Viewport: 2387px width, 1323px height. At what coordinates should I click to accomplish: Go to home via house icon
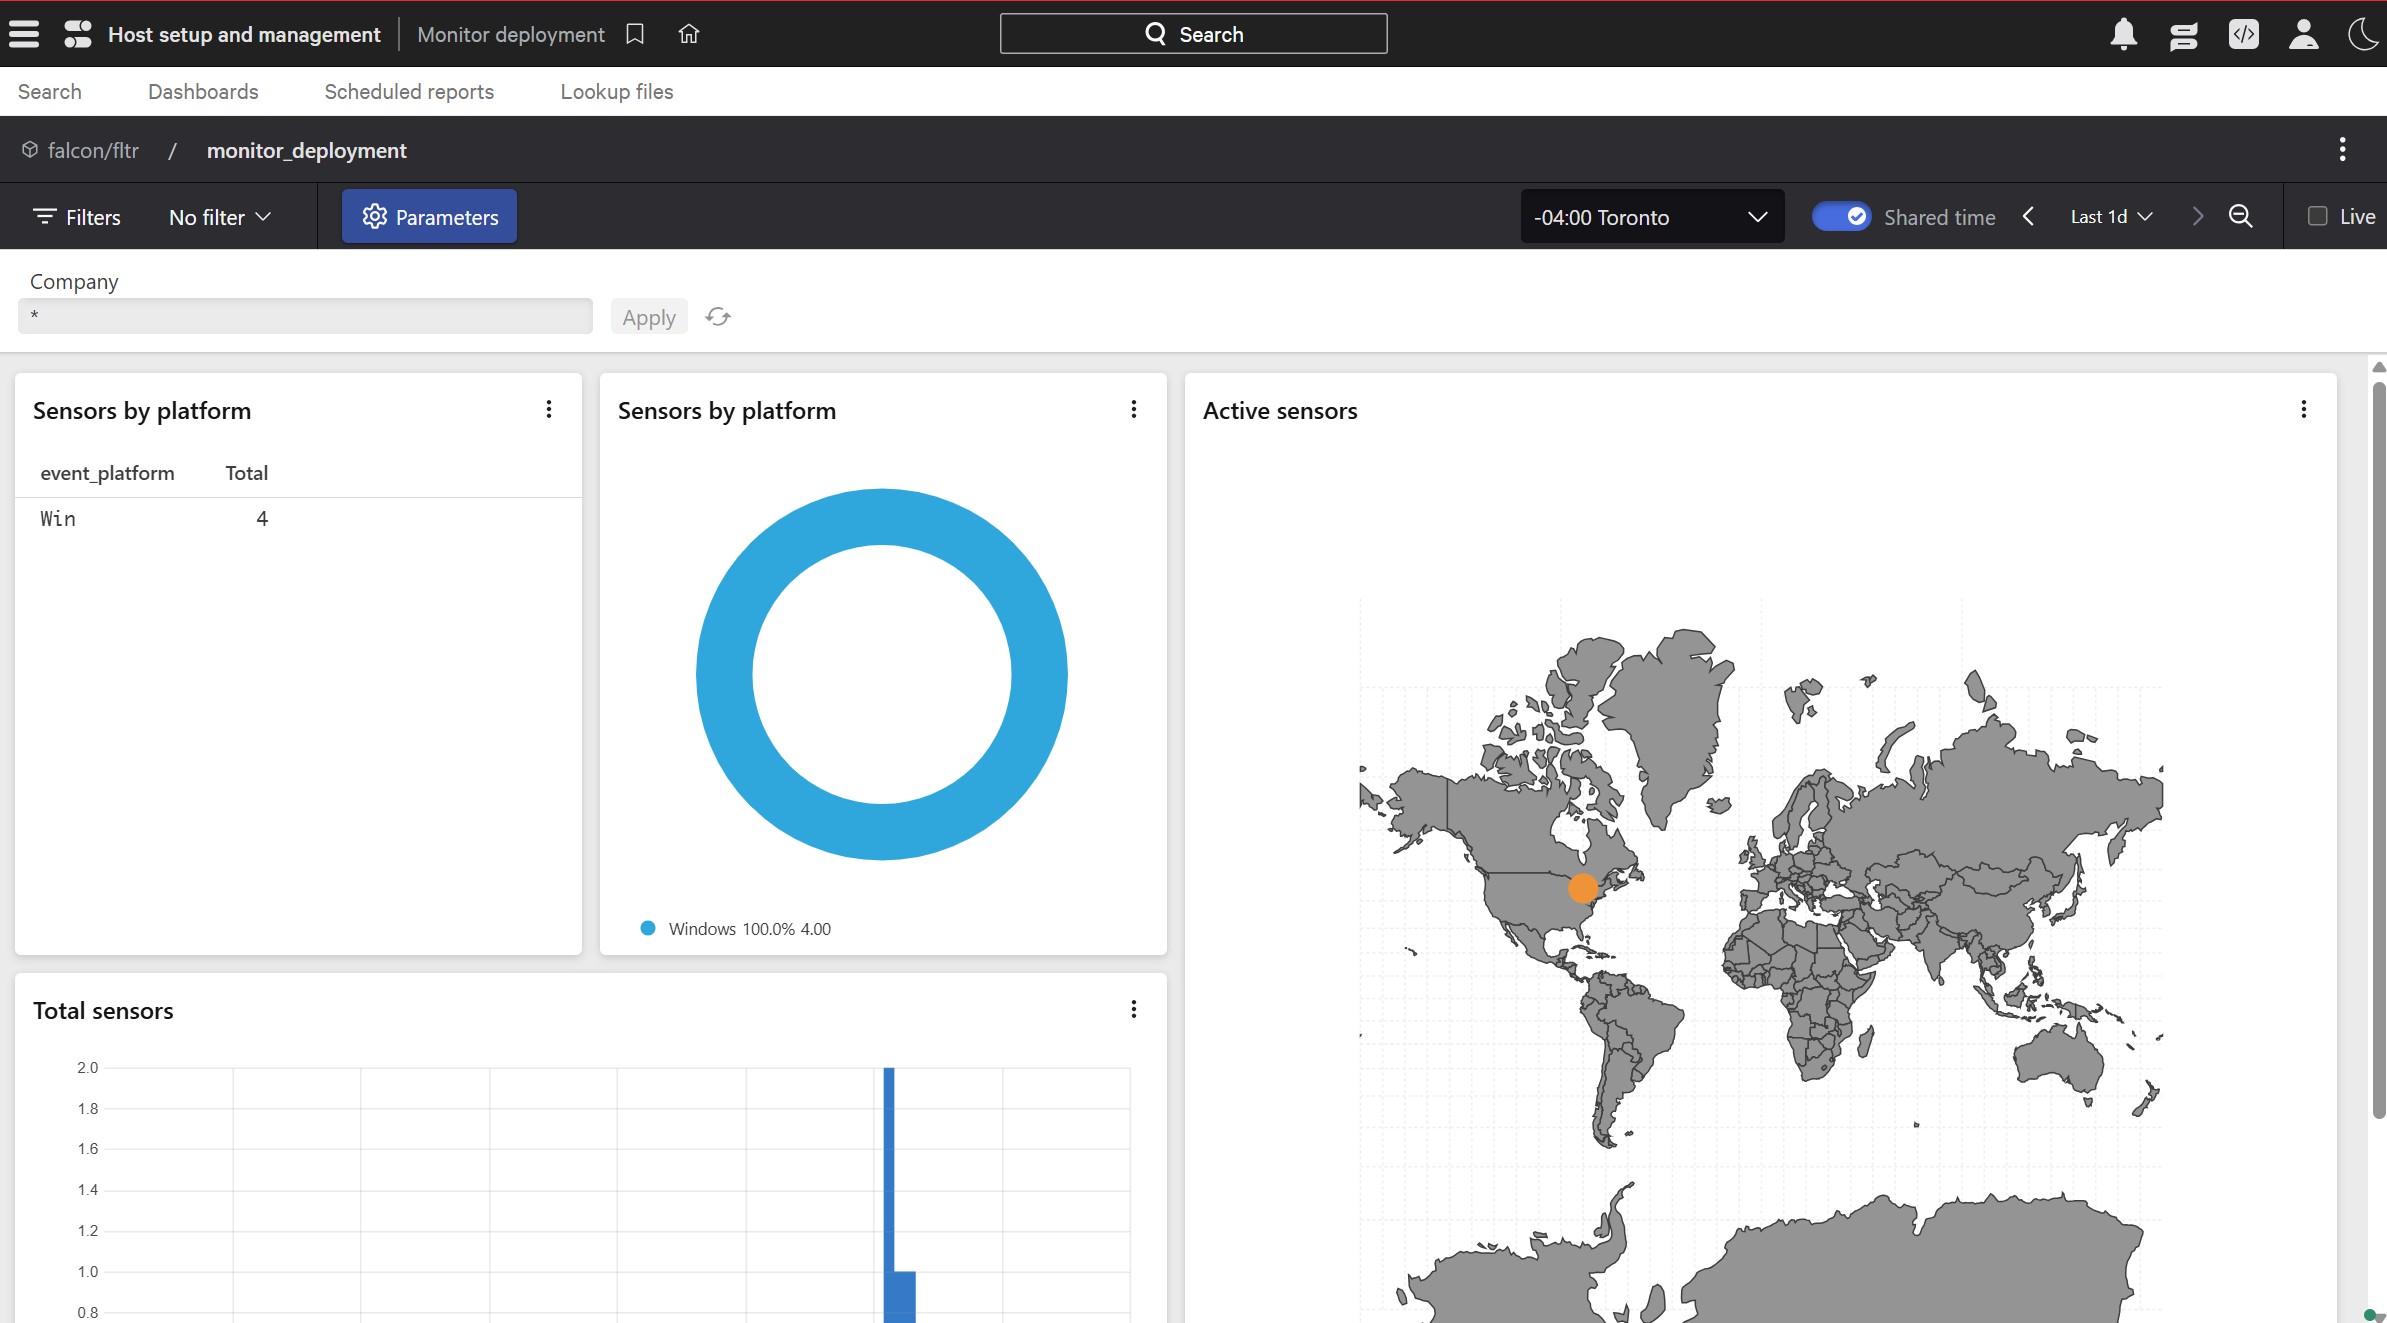[x=689, y=34]
